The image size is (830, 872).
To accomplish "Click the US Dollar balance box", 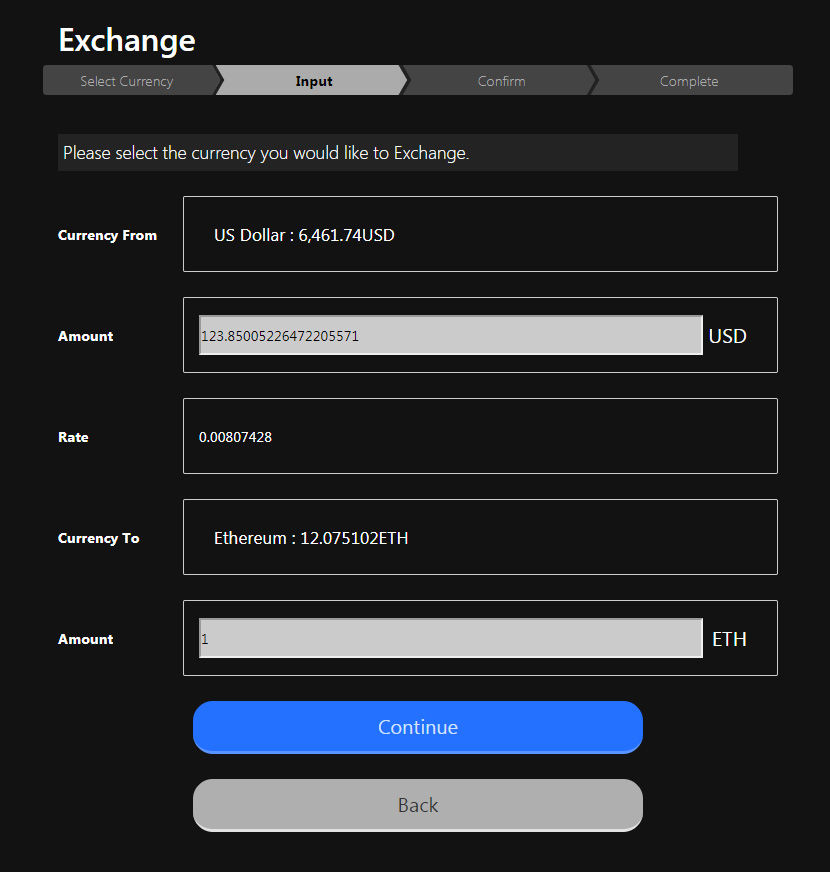I will click(480, 235).
